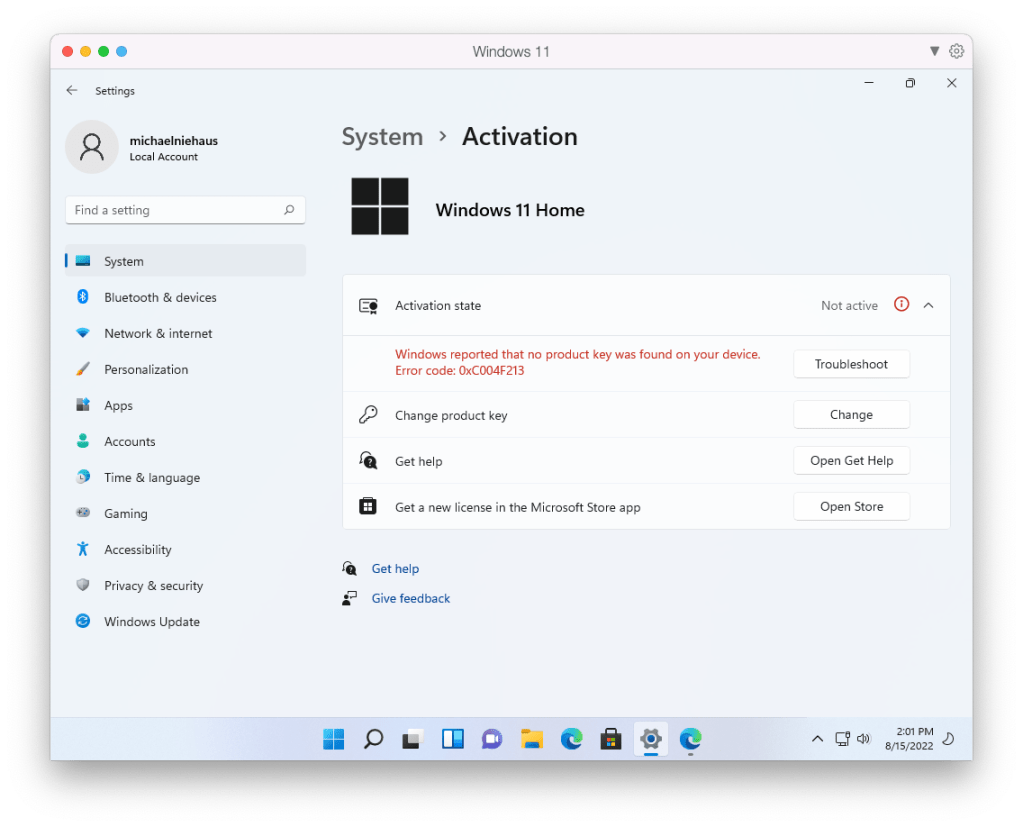1023x827 pixels.
Task: Click the red activation warning icon
Action: pyautogui.click(x=901, y=305)
